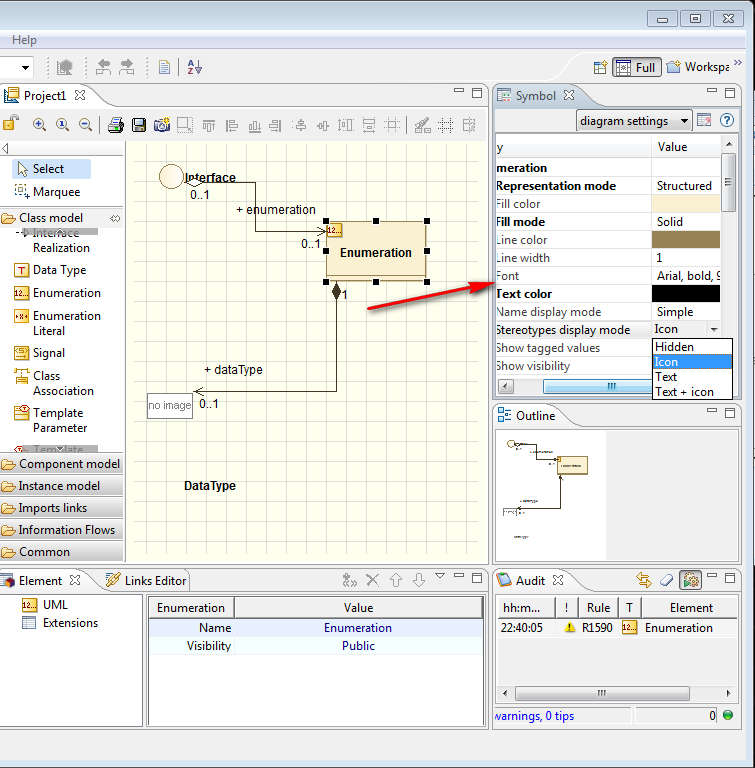Toggle the diagram lock icon
Screen dimensions: 755x768
(x=9, y=125)
